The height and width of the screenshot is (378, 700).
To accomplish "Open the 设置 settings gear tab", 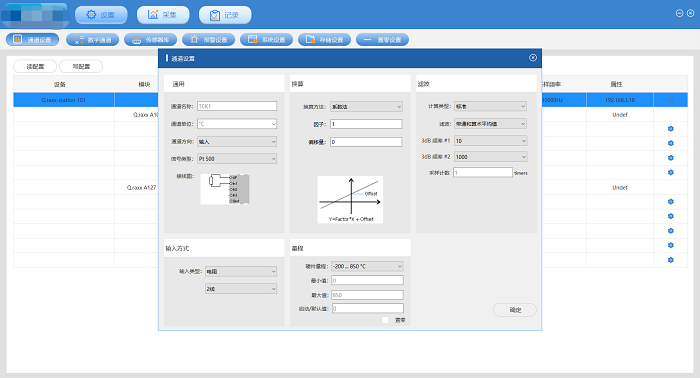I will tap(101, 15).
